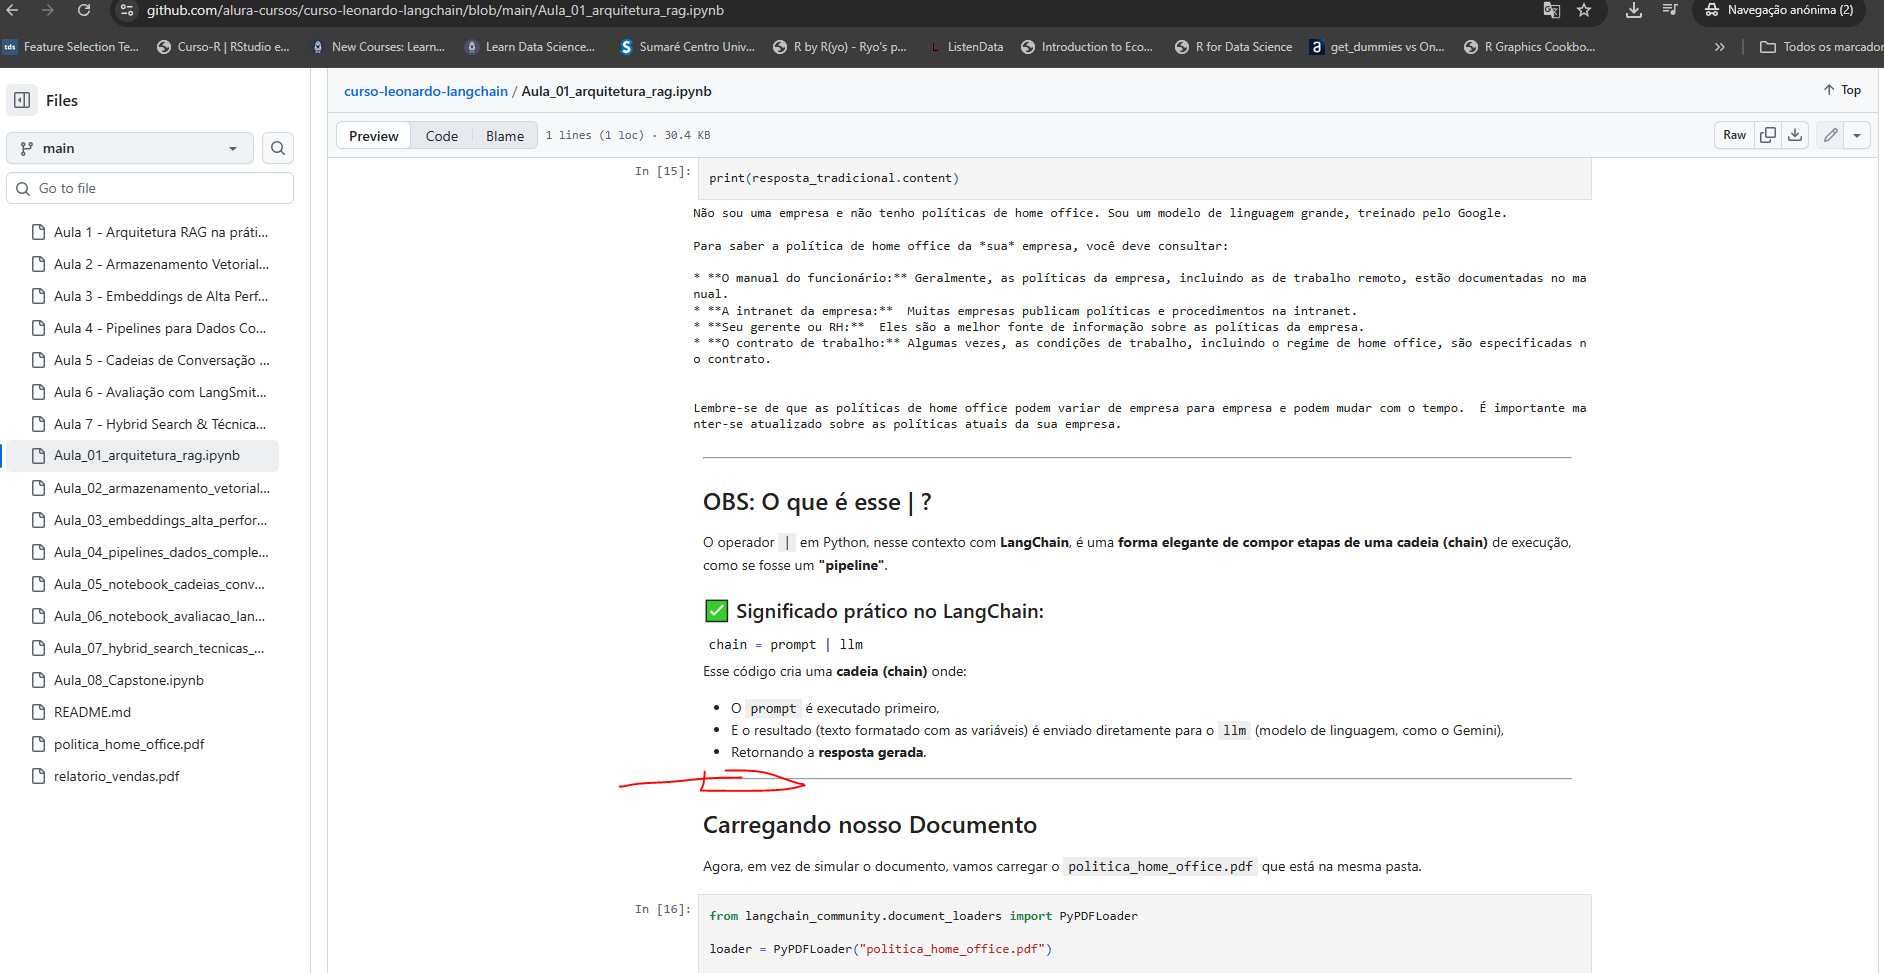The width and height of the screenshot is (1884, 973).
Task: Collapse the Files side panel icon
Action: click(x=22, y=100)
